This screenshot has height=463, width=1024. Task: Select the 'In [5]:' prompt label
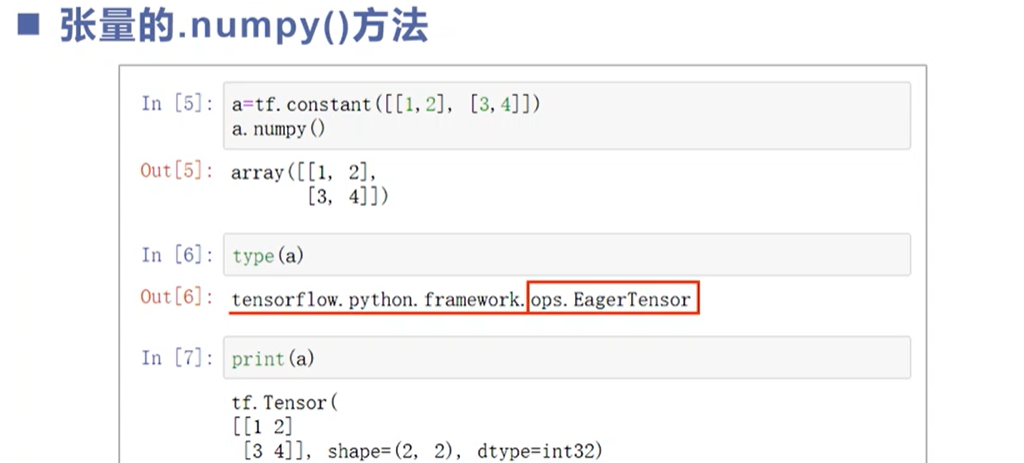click(x=177, y=104)
